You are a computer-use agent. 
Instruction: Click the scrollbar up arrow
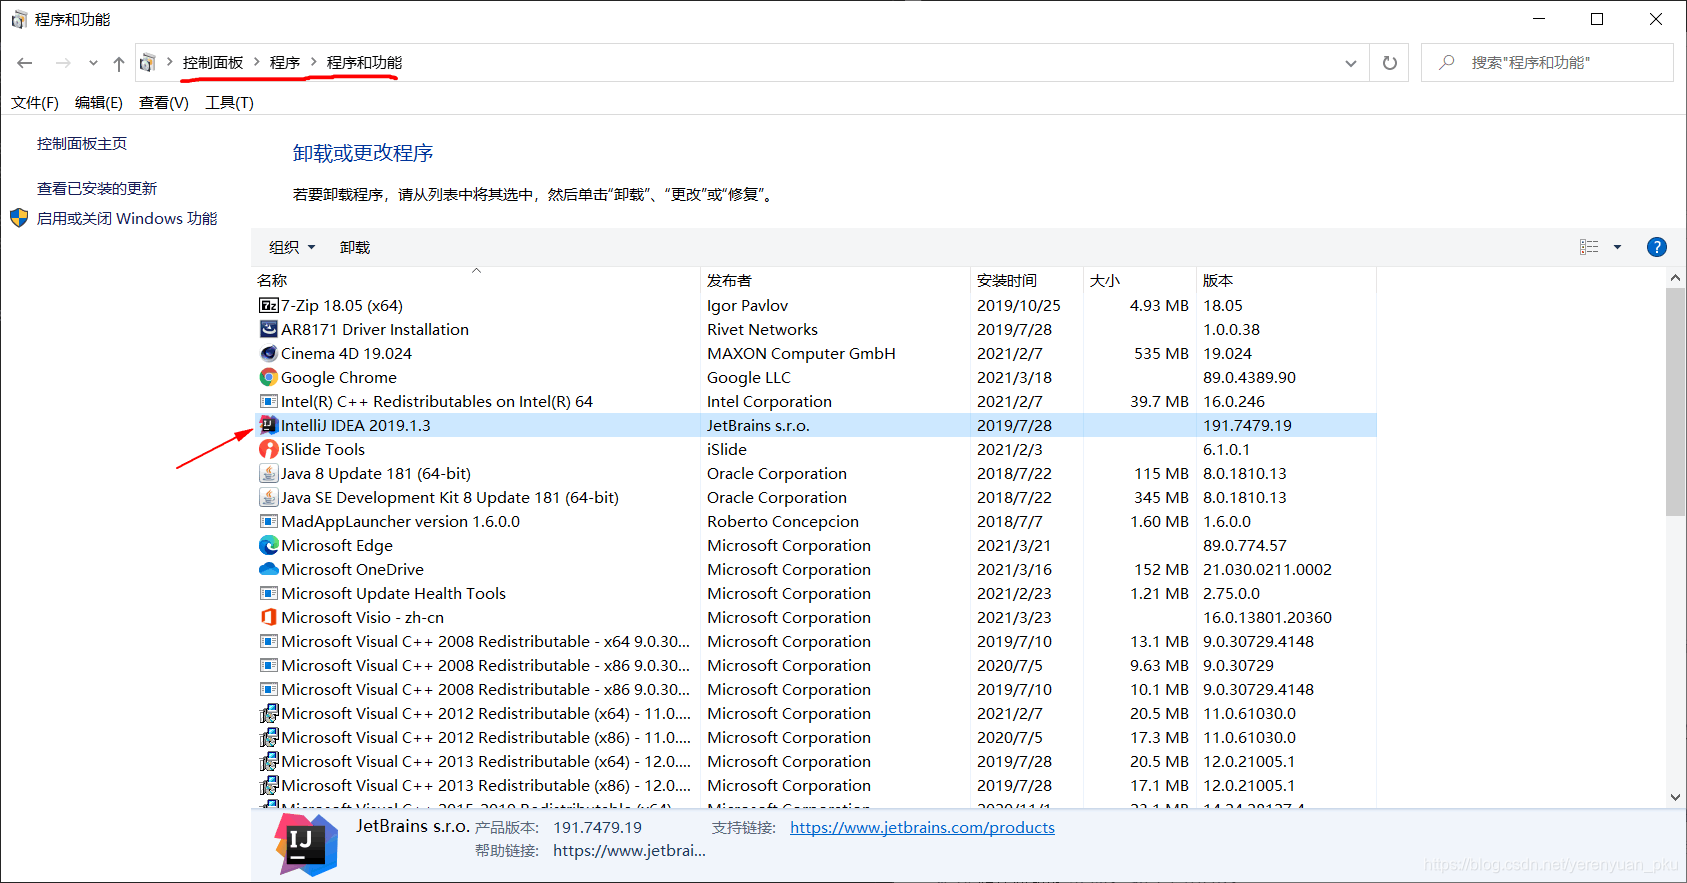1675,279
